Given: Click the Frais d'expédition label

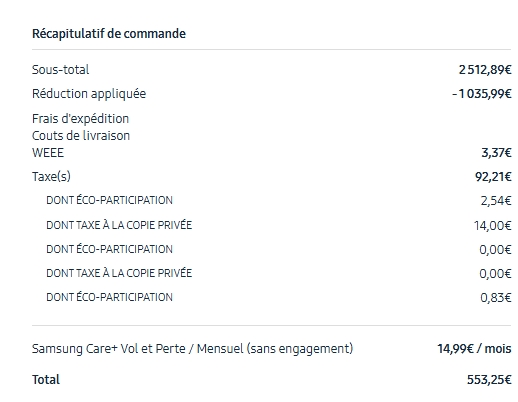Looking at the screenshot, I should click(x=80, y=119).
